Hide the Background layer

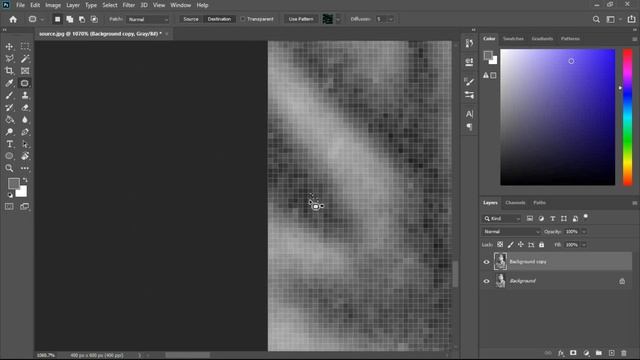tap(486, 281)
